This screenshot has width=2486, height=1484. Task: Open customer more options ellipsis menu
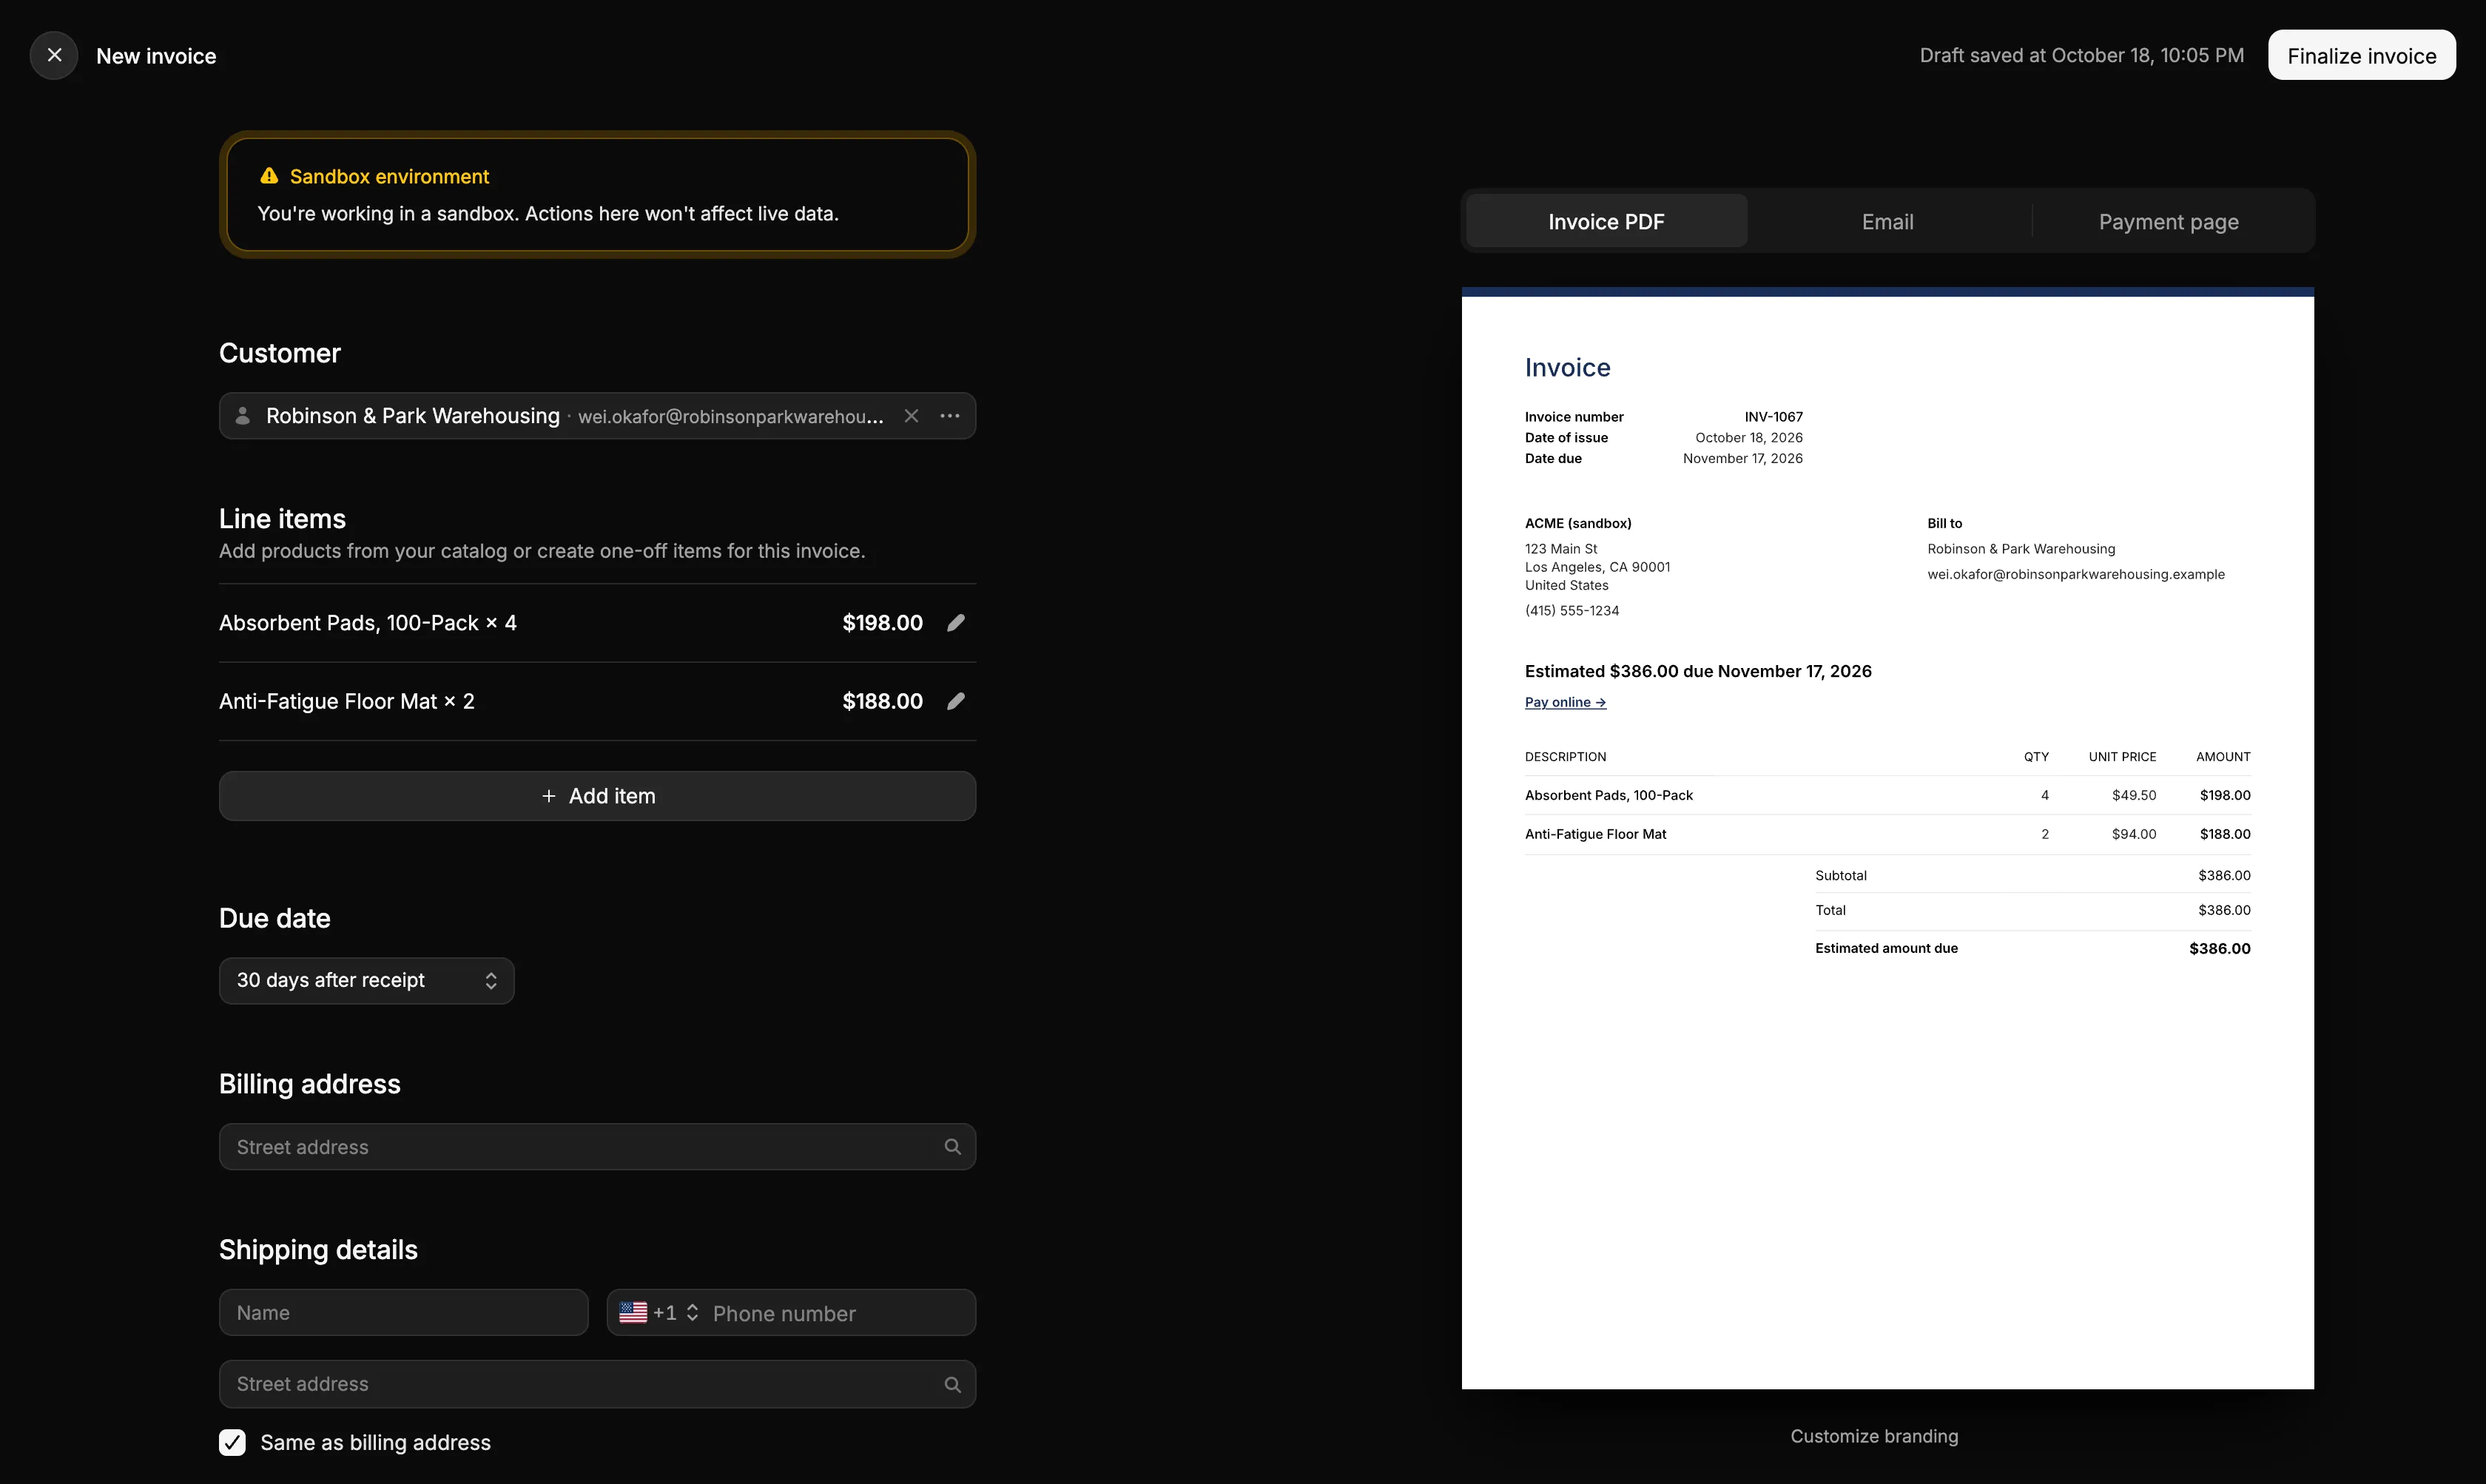pos(950,416)
